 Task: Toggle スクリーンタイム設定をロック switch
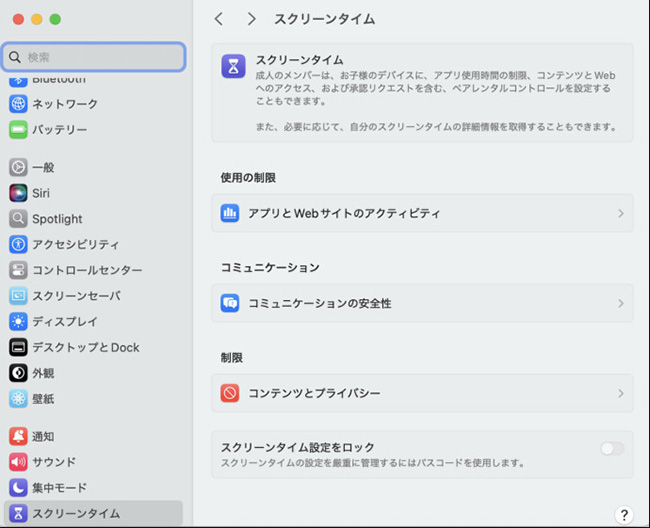[x=612, y=448]
